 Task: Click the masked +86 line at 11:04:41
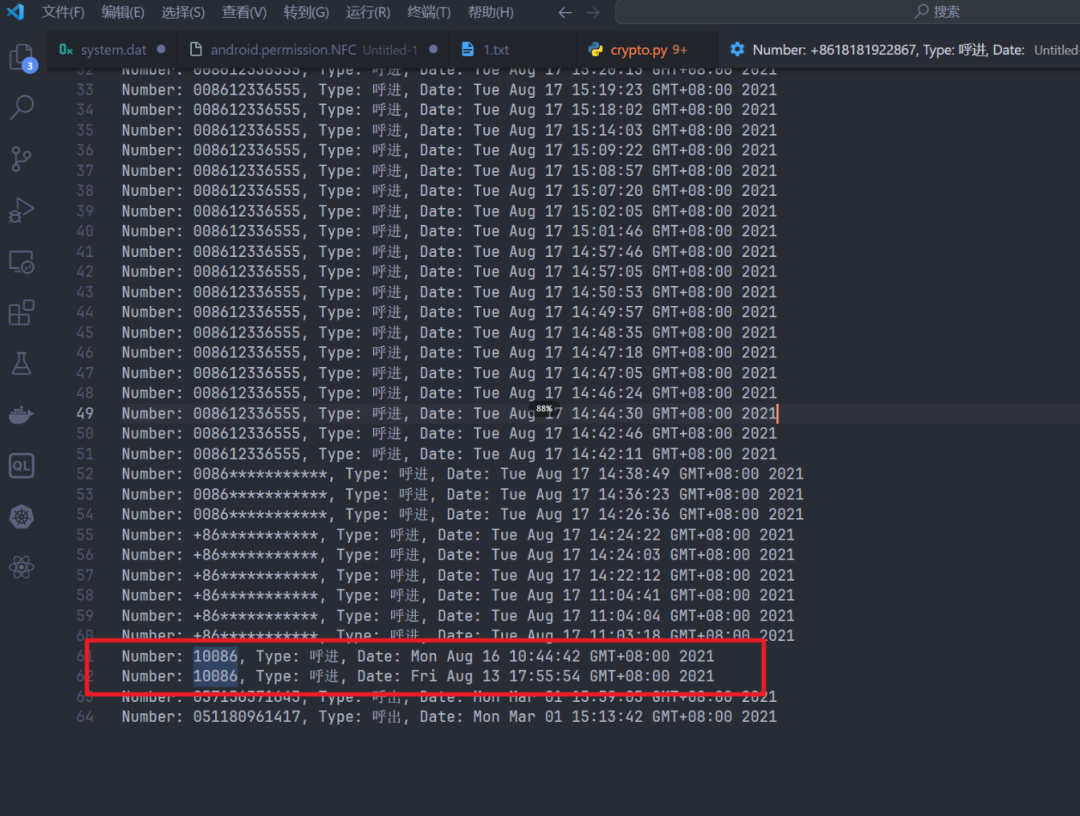tap(457, 596)
